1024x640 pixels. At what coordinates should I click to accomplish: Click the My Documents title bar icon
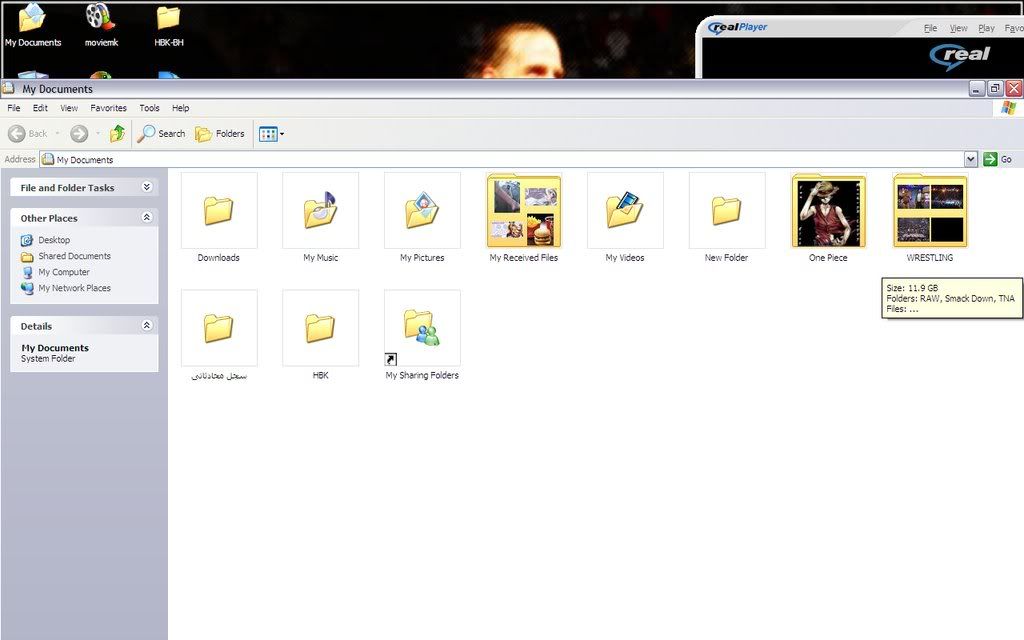pos(8,88)
